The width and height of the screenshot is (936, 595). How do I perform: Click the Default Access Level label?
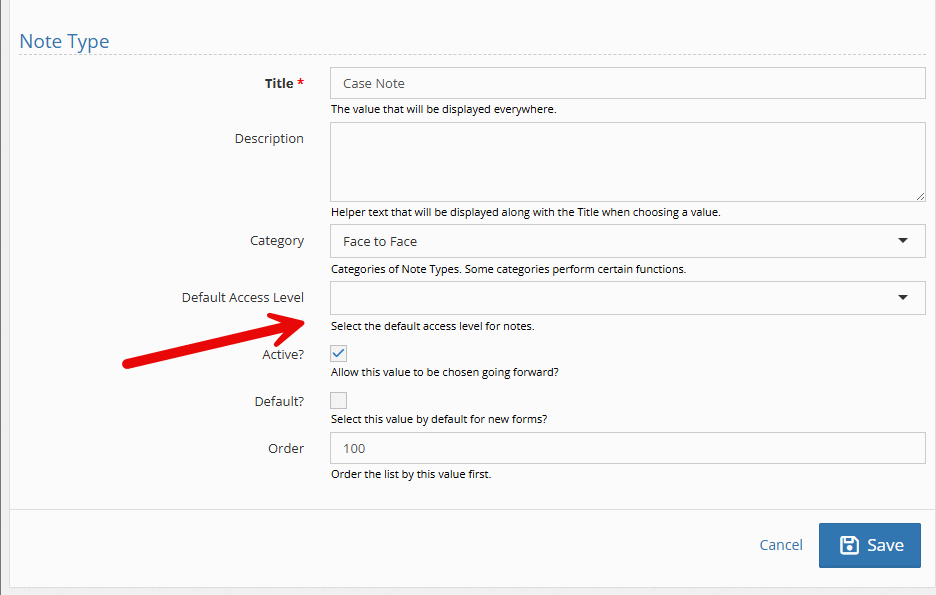pyautogui.click(x=243, y=298)
